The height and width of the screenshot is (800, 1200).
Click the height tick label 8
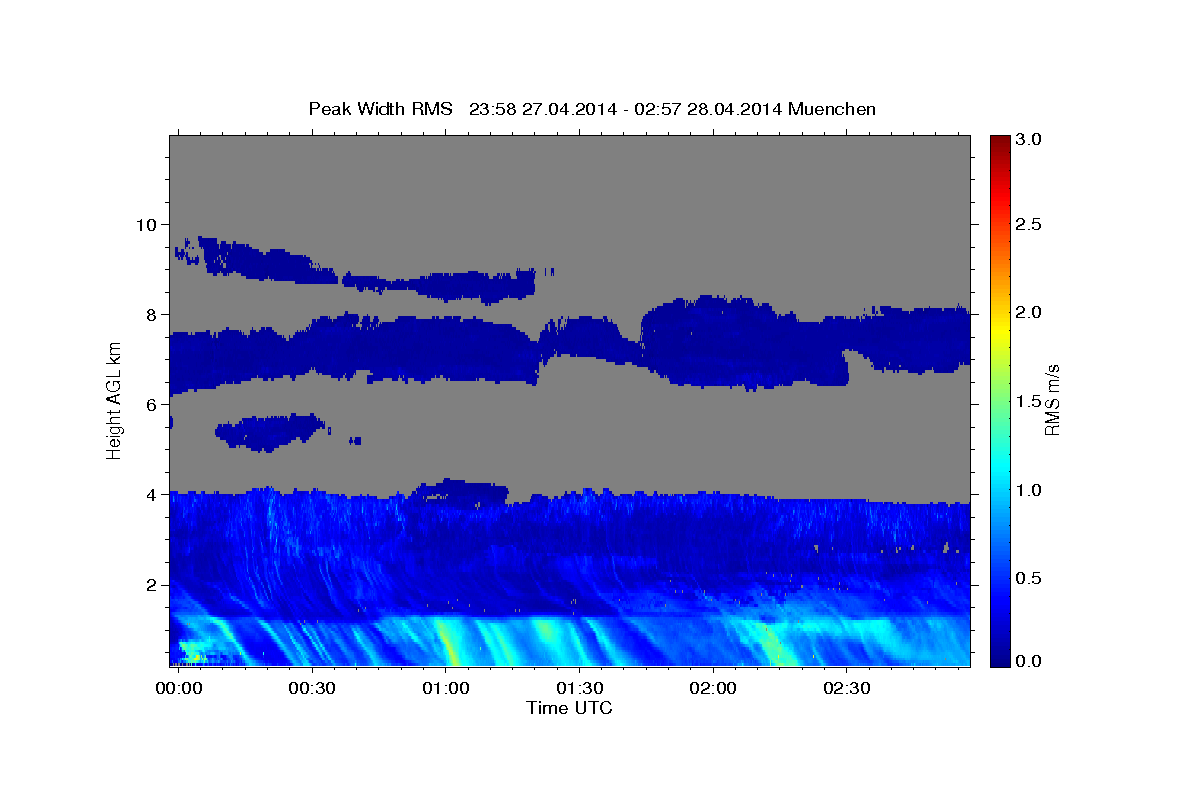click(x=154, y=315)
